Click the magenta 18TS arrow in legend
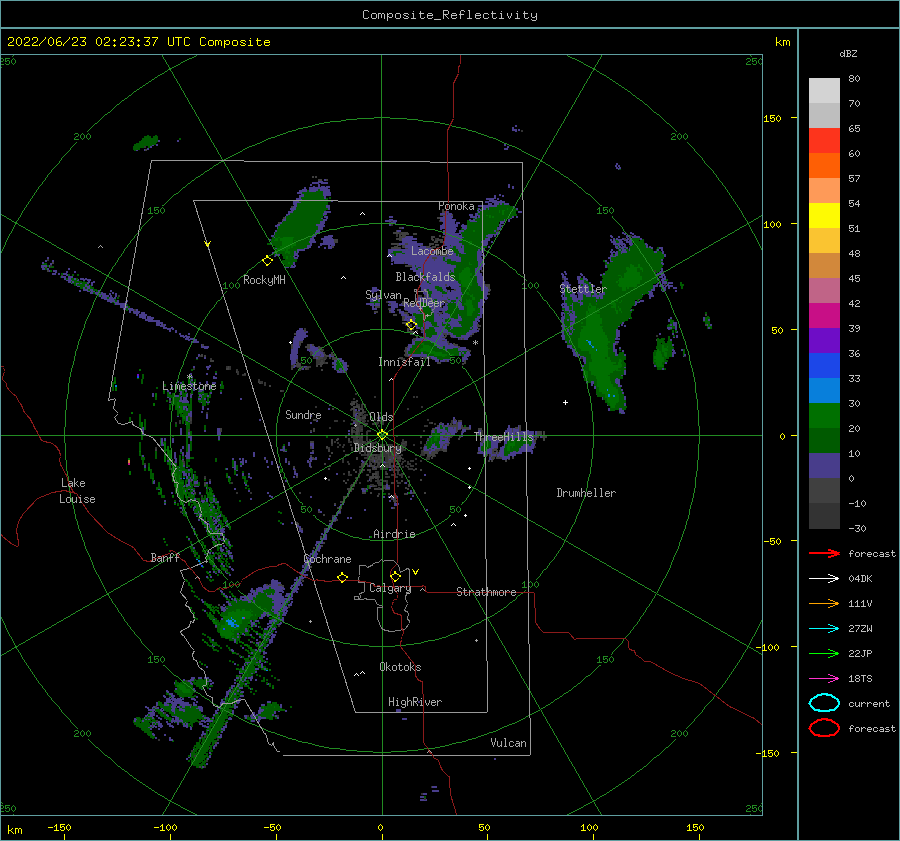Screen dimensions: 900x841 coord(824,678)
